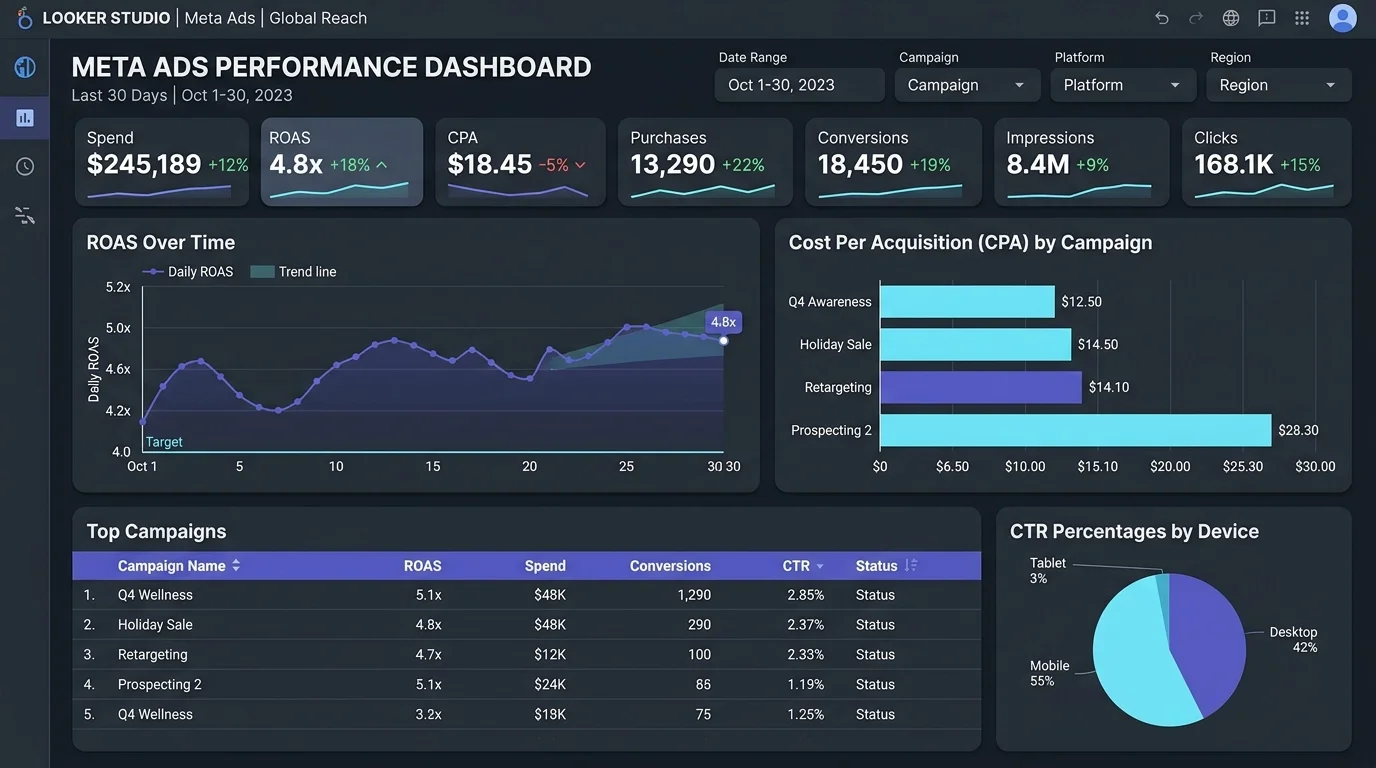Click the Holiday Sale bar in CPA chart
Viewport: 1376px width, 768px height.
[975, 344]
